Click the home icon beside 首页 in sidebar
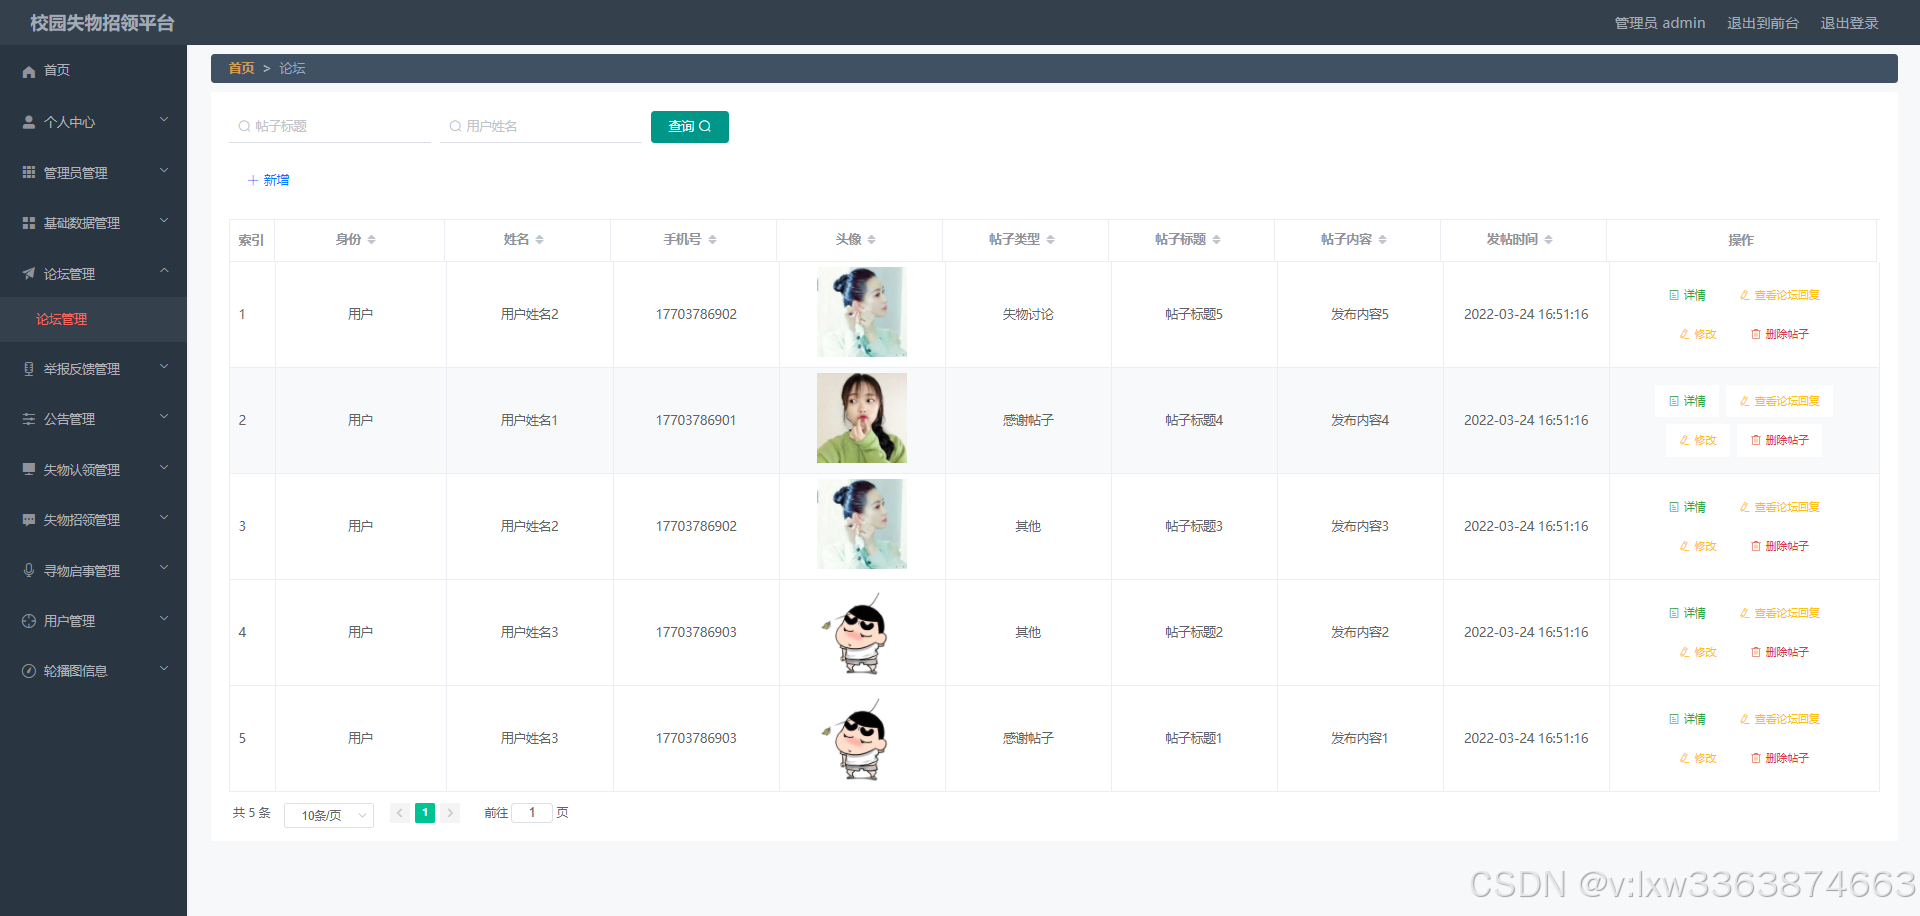1920x916 pixels. [29, 71]
